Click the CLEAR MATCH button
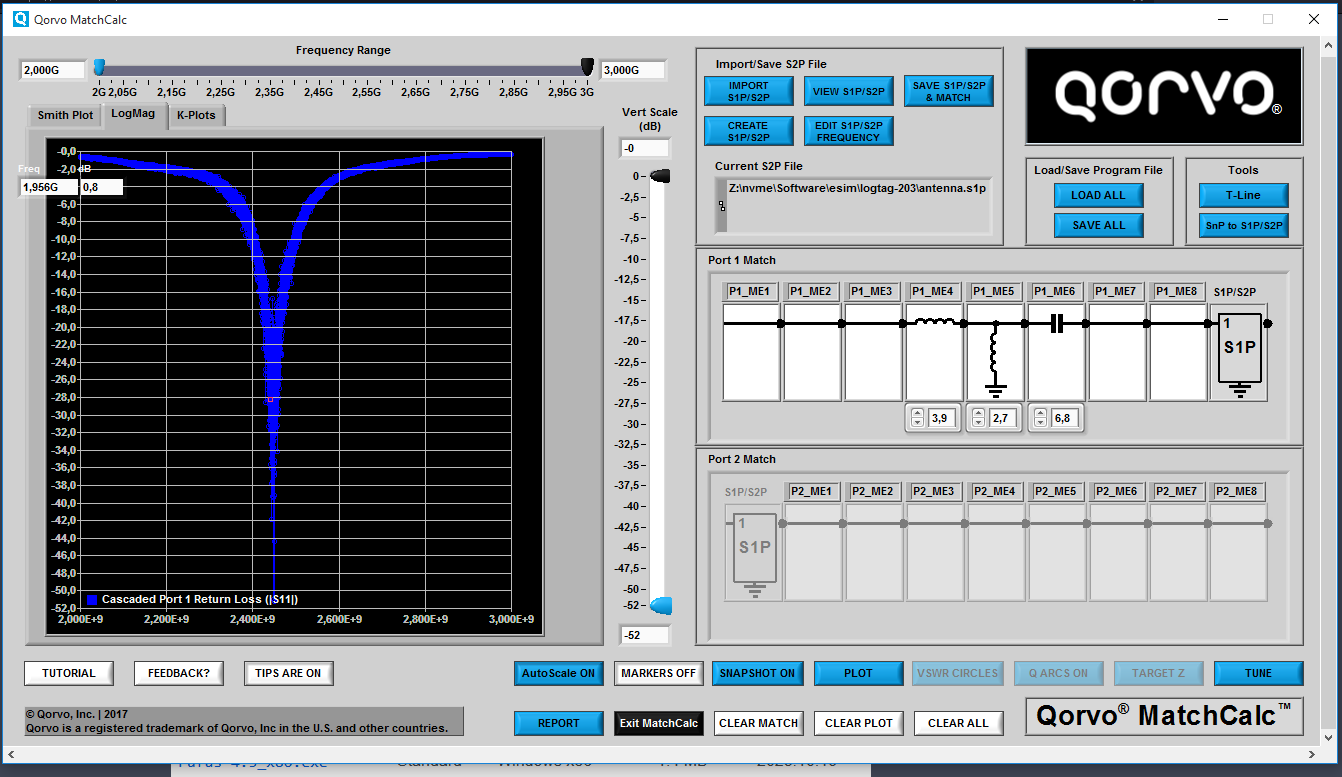 click(759, 723)
